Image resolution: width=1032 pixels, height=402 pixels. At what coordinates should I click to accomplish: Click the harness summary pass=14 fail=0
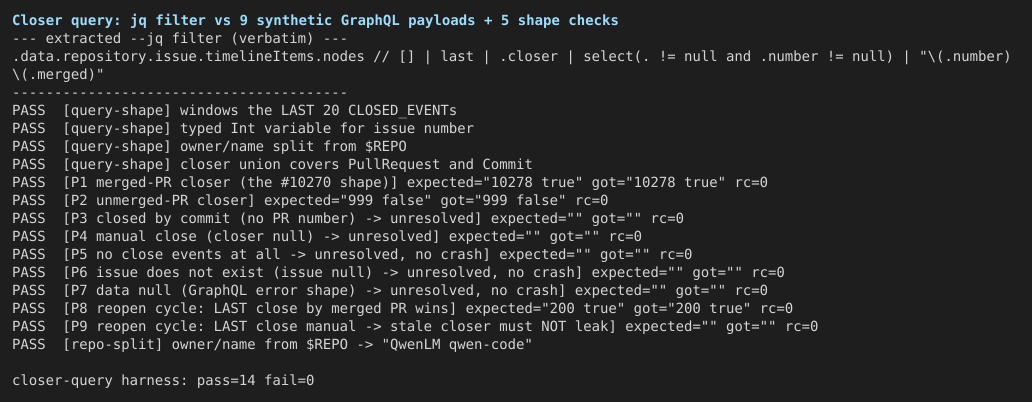163,380
